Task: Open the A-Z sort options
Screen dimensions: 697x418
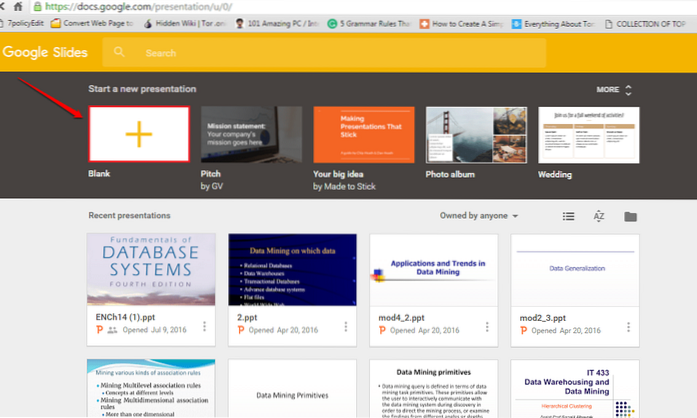Action: click(x=599, y=216)
